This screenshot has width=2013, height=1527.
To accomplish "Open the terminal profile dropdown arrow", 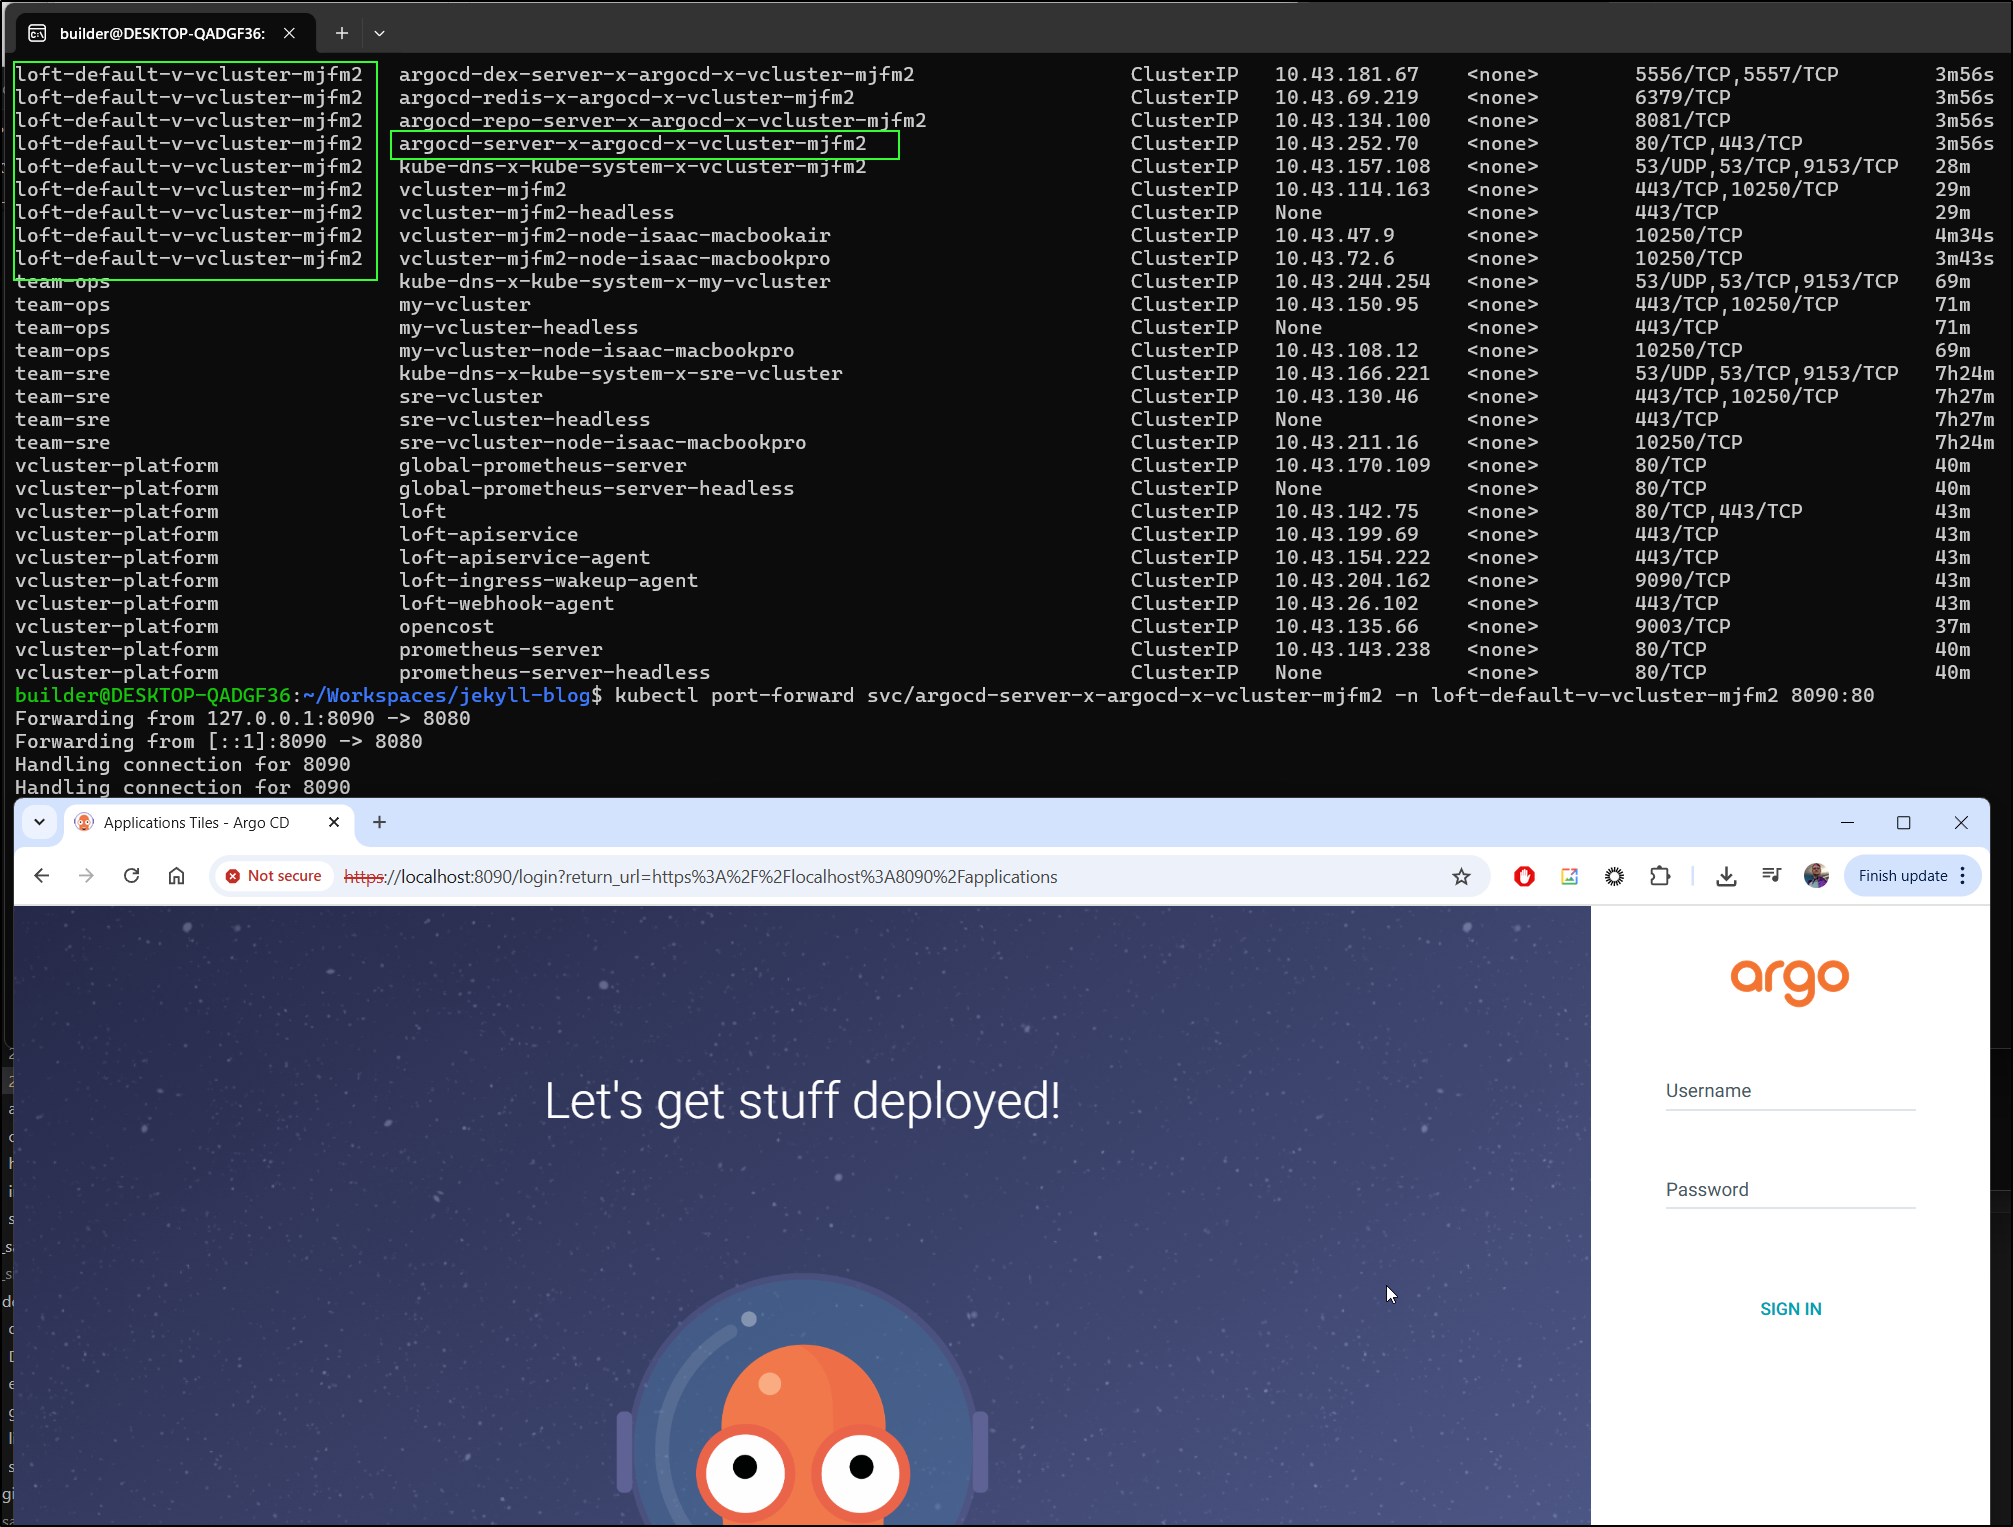I will (379, 33).
